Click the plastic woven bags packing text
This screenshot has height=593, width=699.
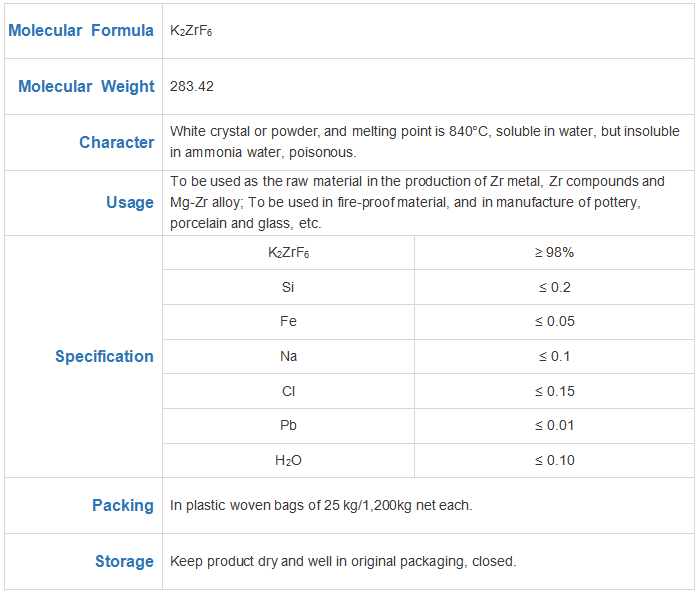point(321,505)
